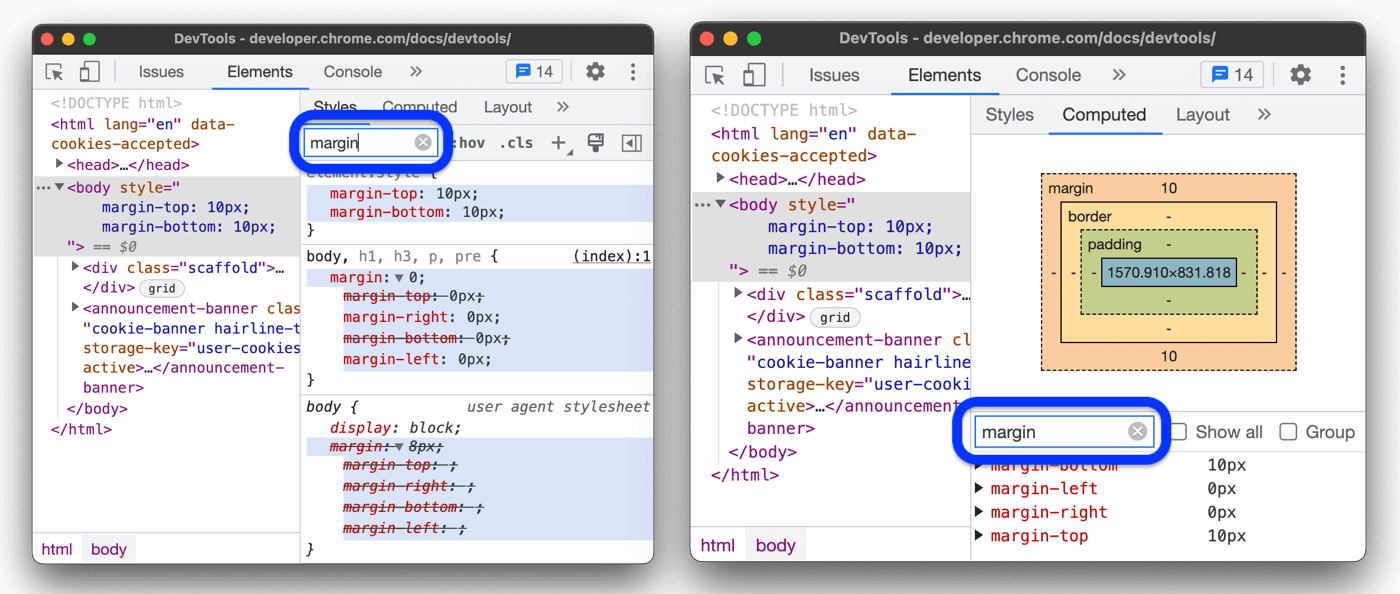Open the (index):1 stylesheet link

point(614,256)
